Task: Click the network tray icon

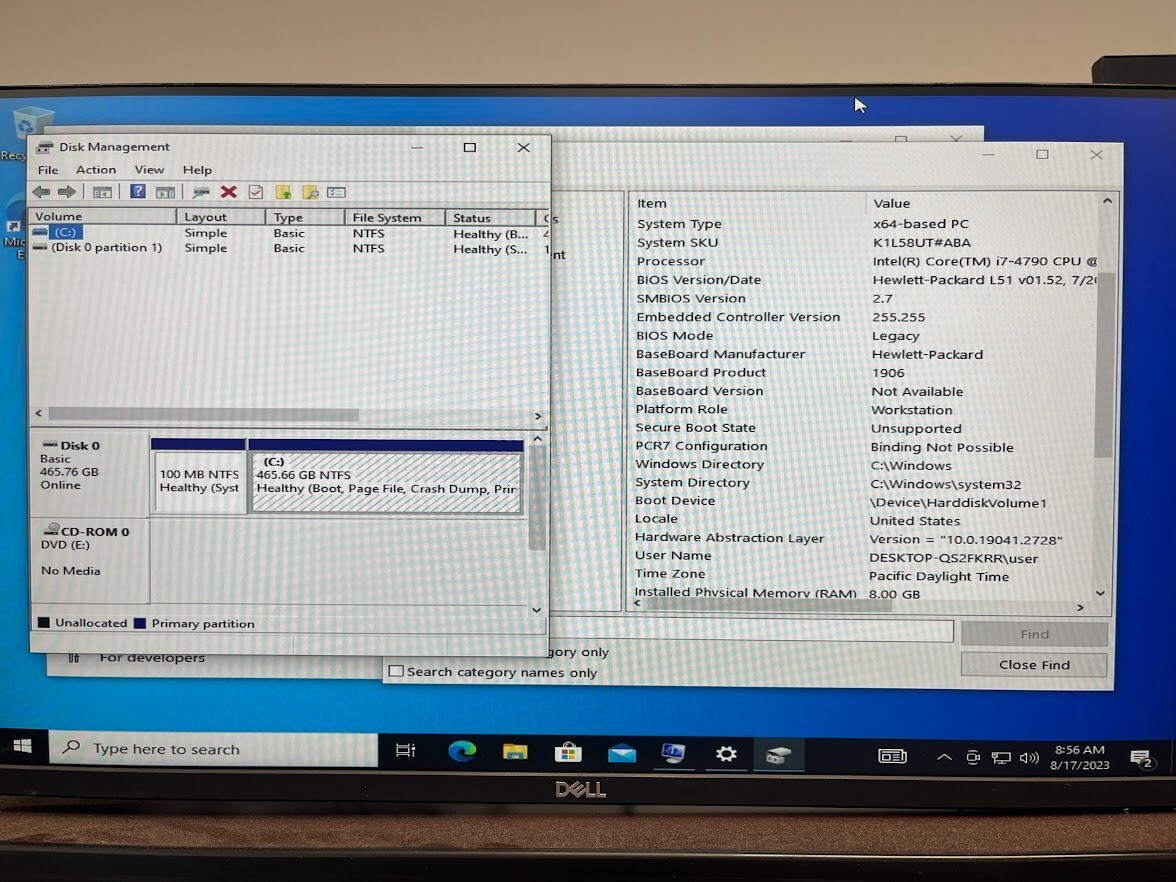Action: coord(1000,758)
